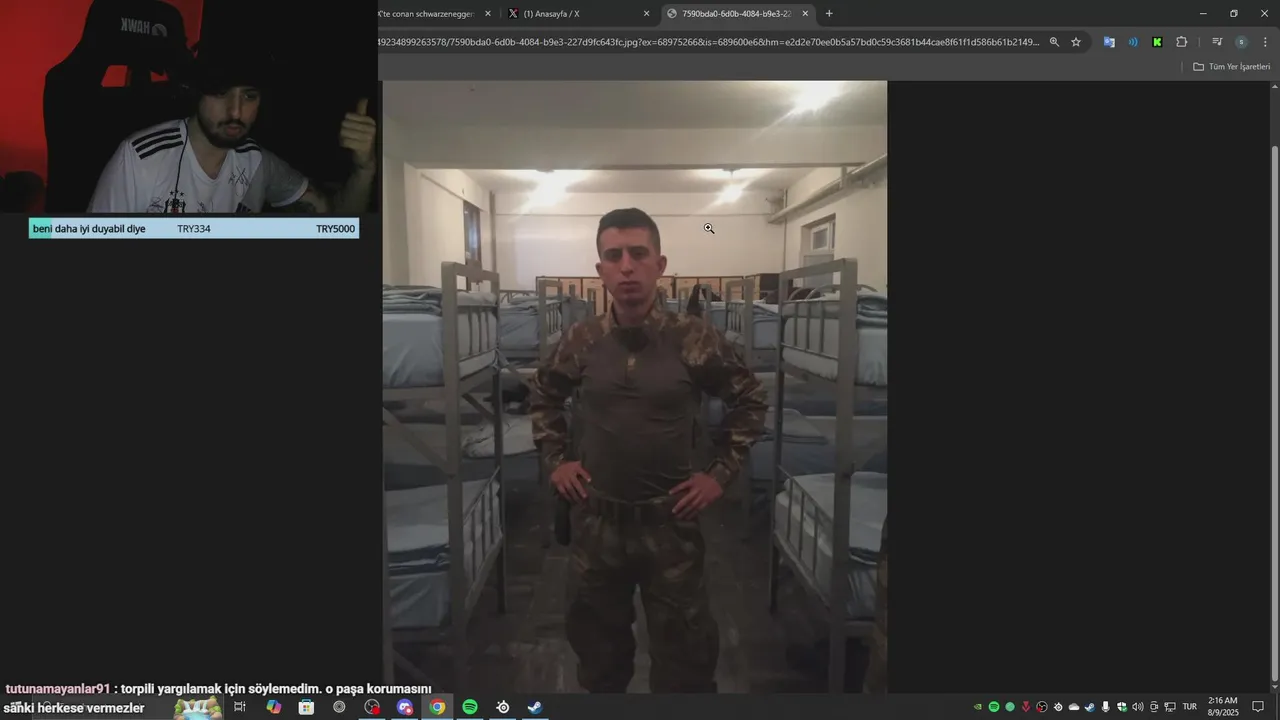Screen dimensions: 1280x720
Task: Open the purple Discord-like app on taskbar
Action: coord(405,707)
